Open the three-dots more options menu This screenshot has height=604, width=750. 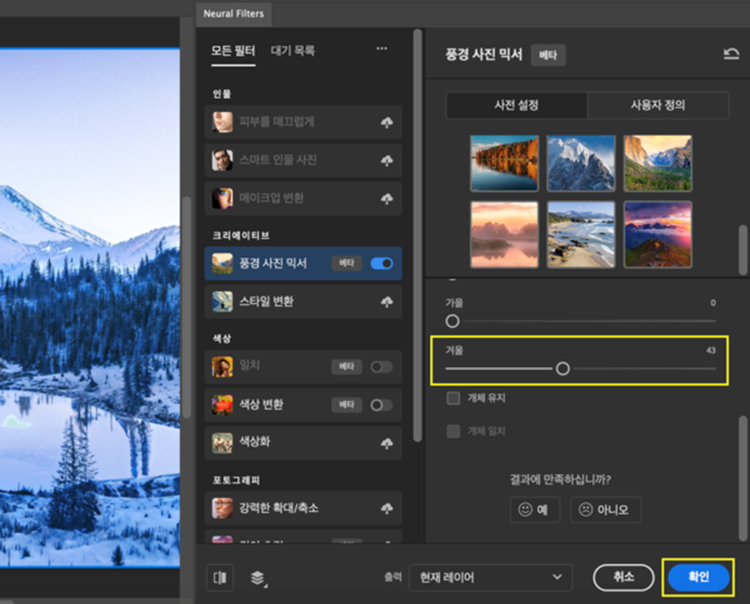[382, 48]
